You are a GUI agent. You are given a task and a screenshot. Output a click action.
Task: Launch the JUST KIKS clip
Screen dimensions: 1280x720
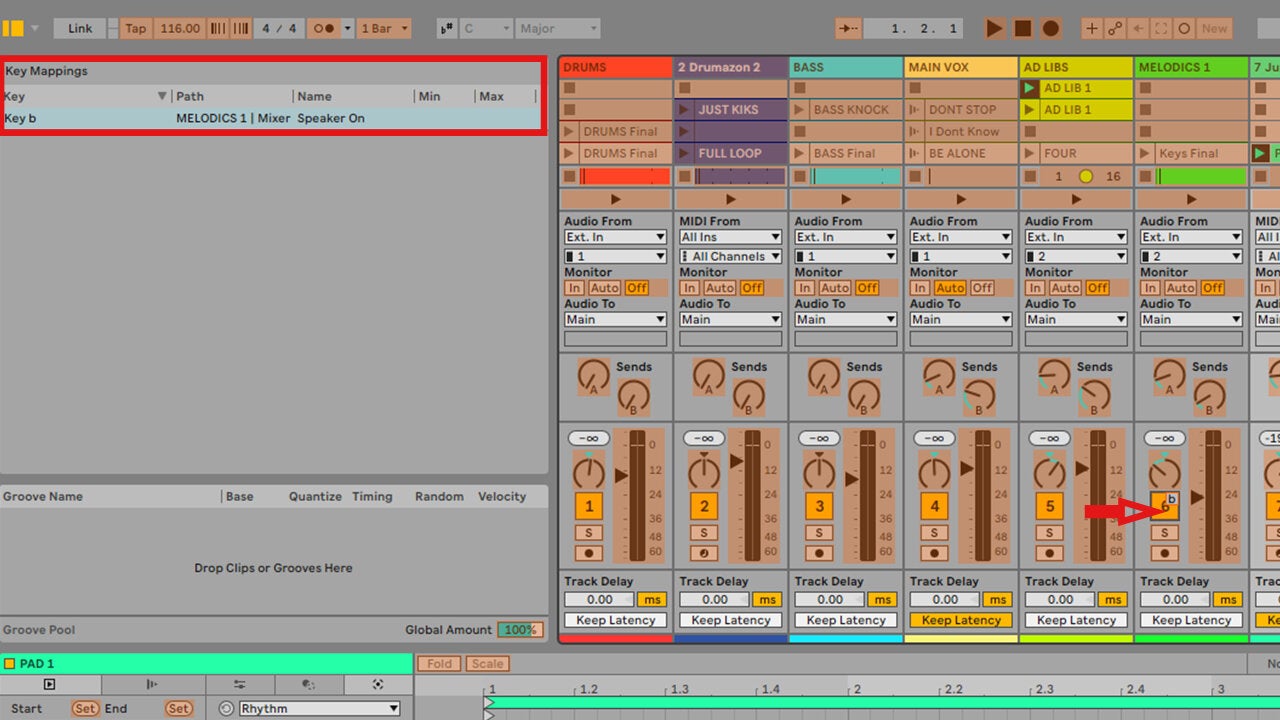(x=685, y=109)
